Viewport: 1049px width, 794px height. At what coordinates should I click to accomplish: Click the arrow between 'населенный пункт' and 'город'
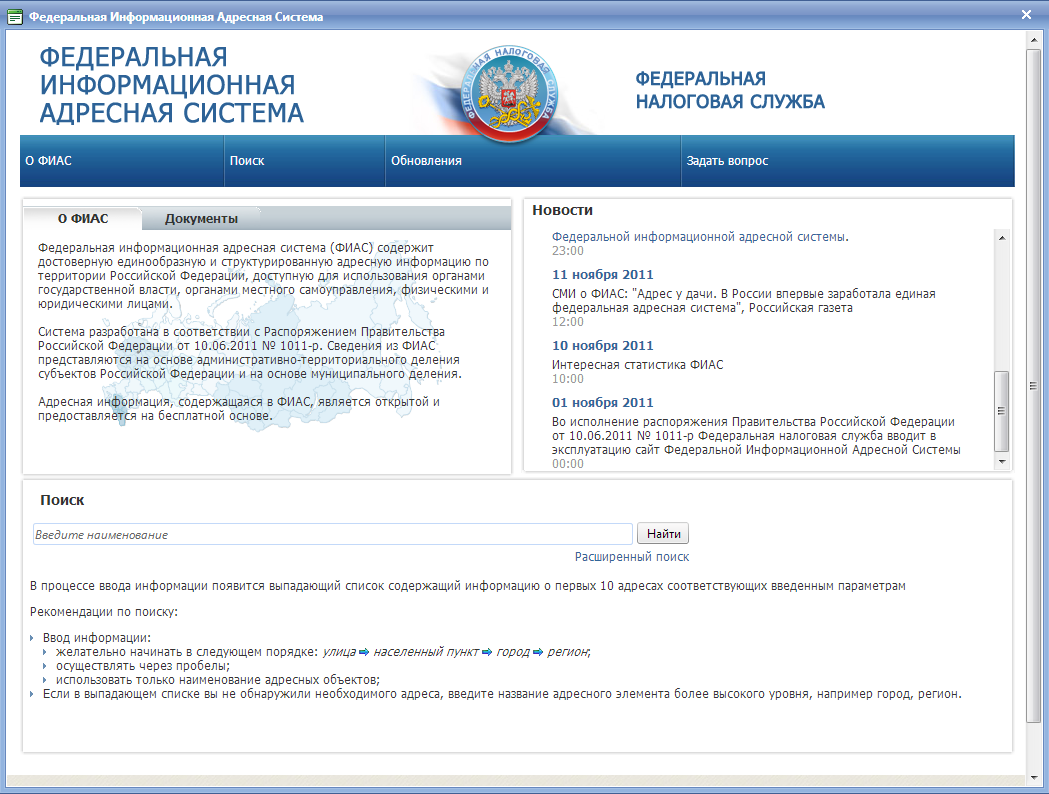(487, 652)
